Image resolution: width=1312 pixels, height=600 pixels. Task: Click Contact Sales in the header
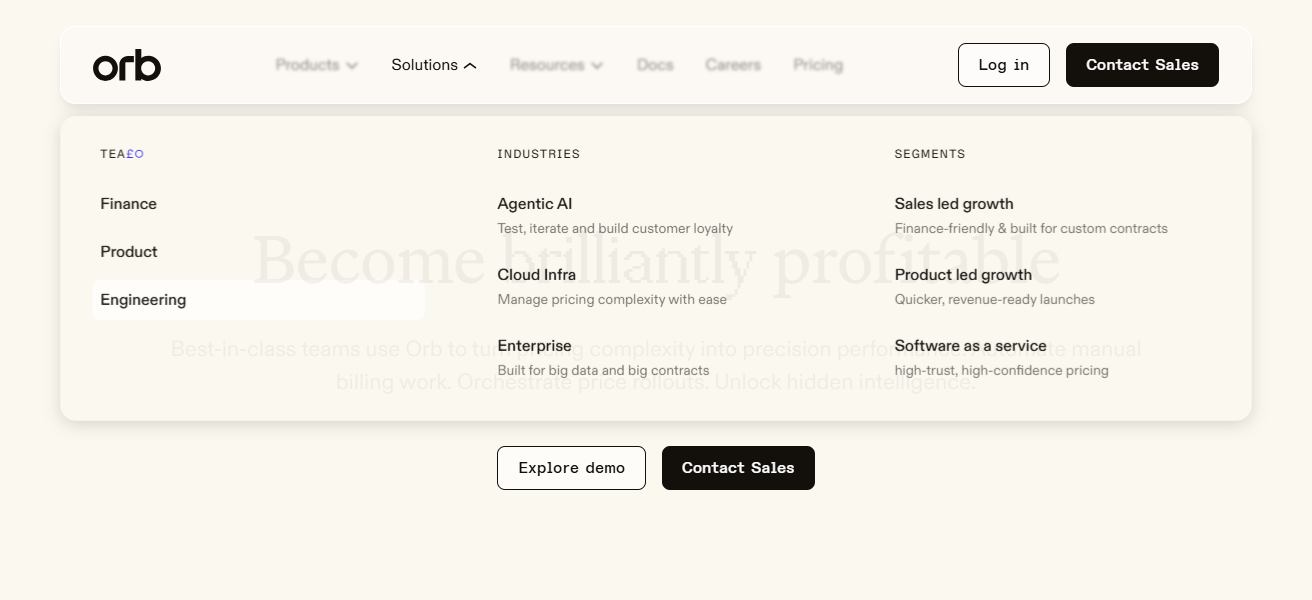(1142, 65)
